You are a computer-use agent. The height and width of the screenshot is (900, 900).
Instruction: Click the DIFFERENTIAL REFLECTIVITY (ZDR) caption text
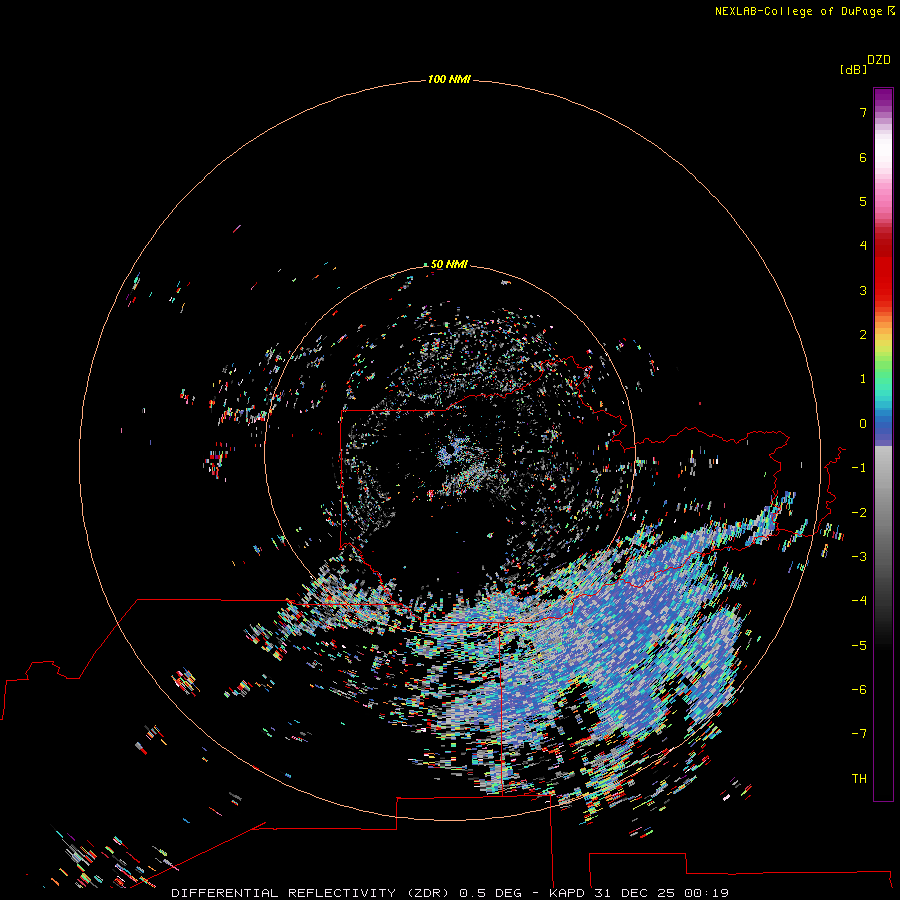(310, 893)
